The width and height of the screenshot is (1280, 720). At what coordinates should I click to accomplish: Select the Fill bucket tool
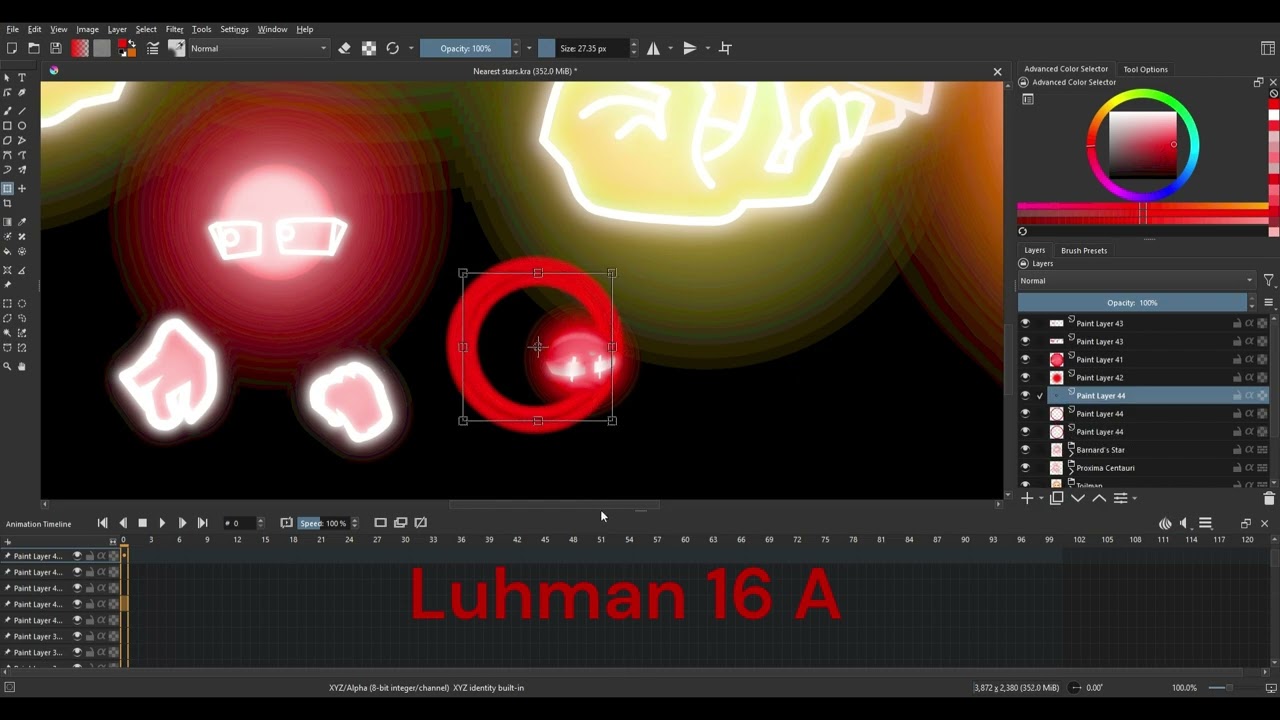tap(7, 252)
